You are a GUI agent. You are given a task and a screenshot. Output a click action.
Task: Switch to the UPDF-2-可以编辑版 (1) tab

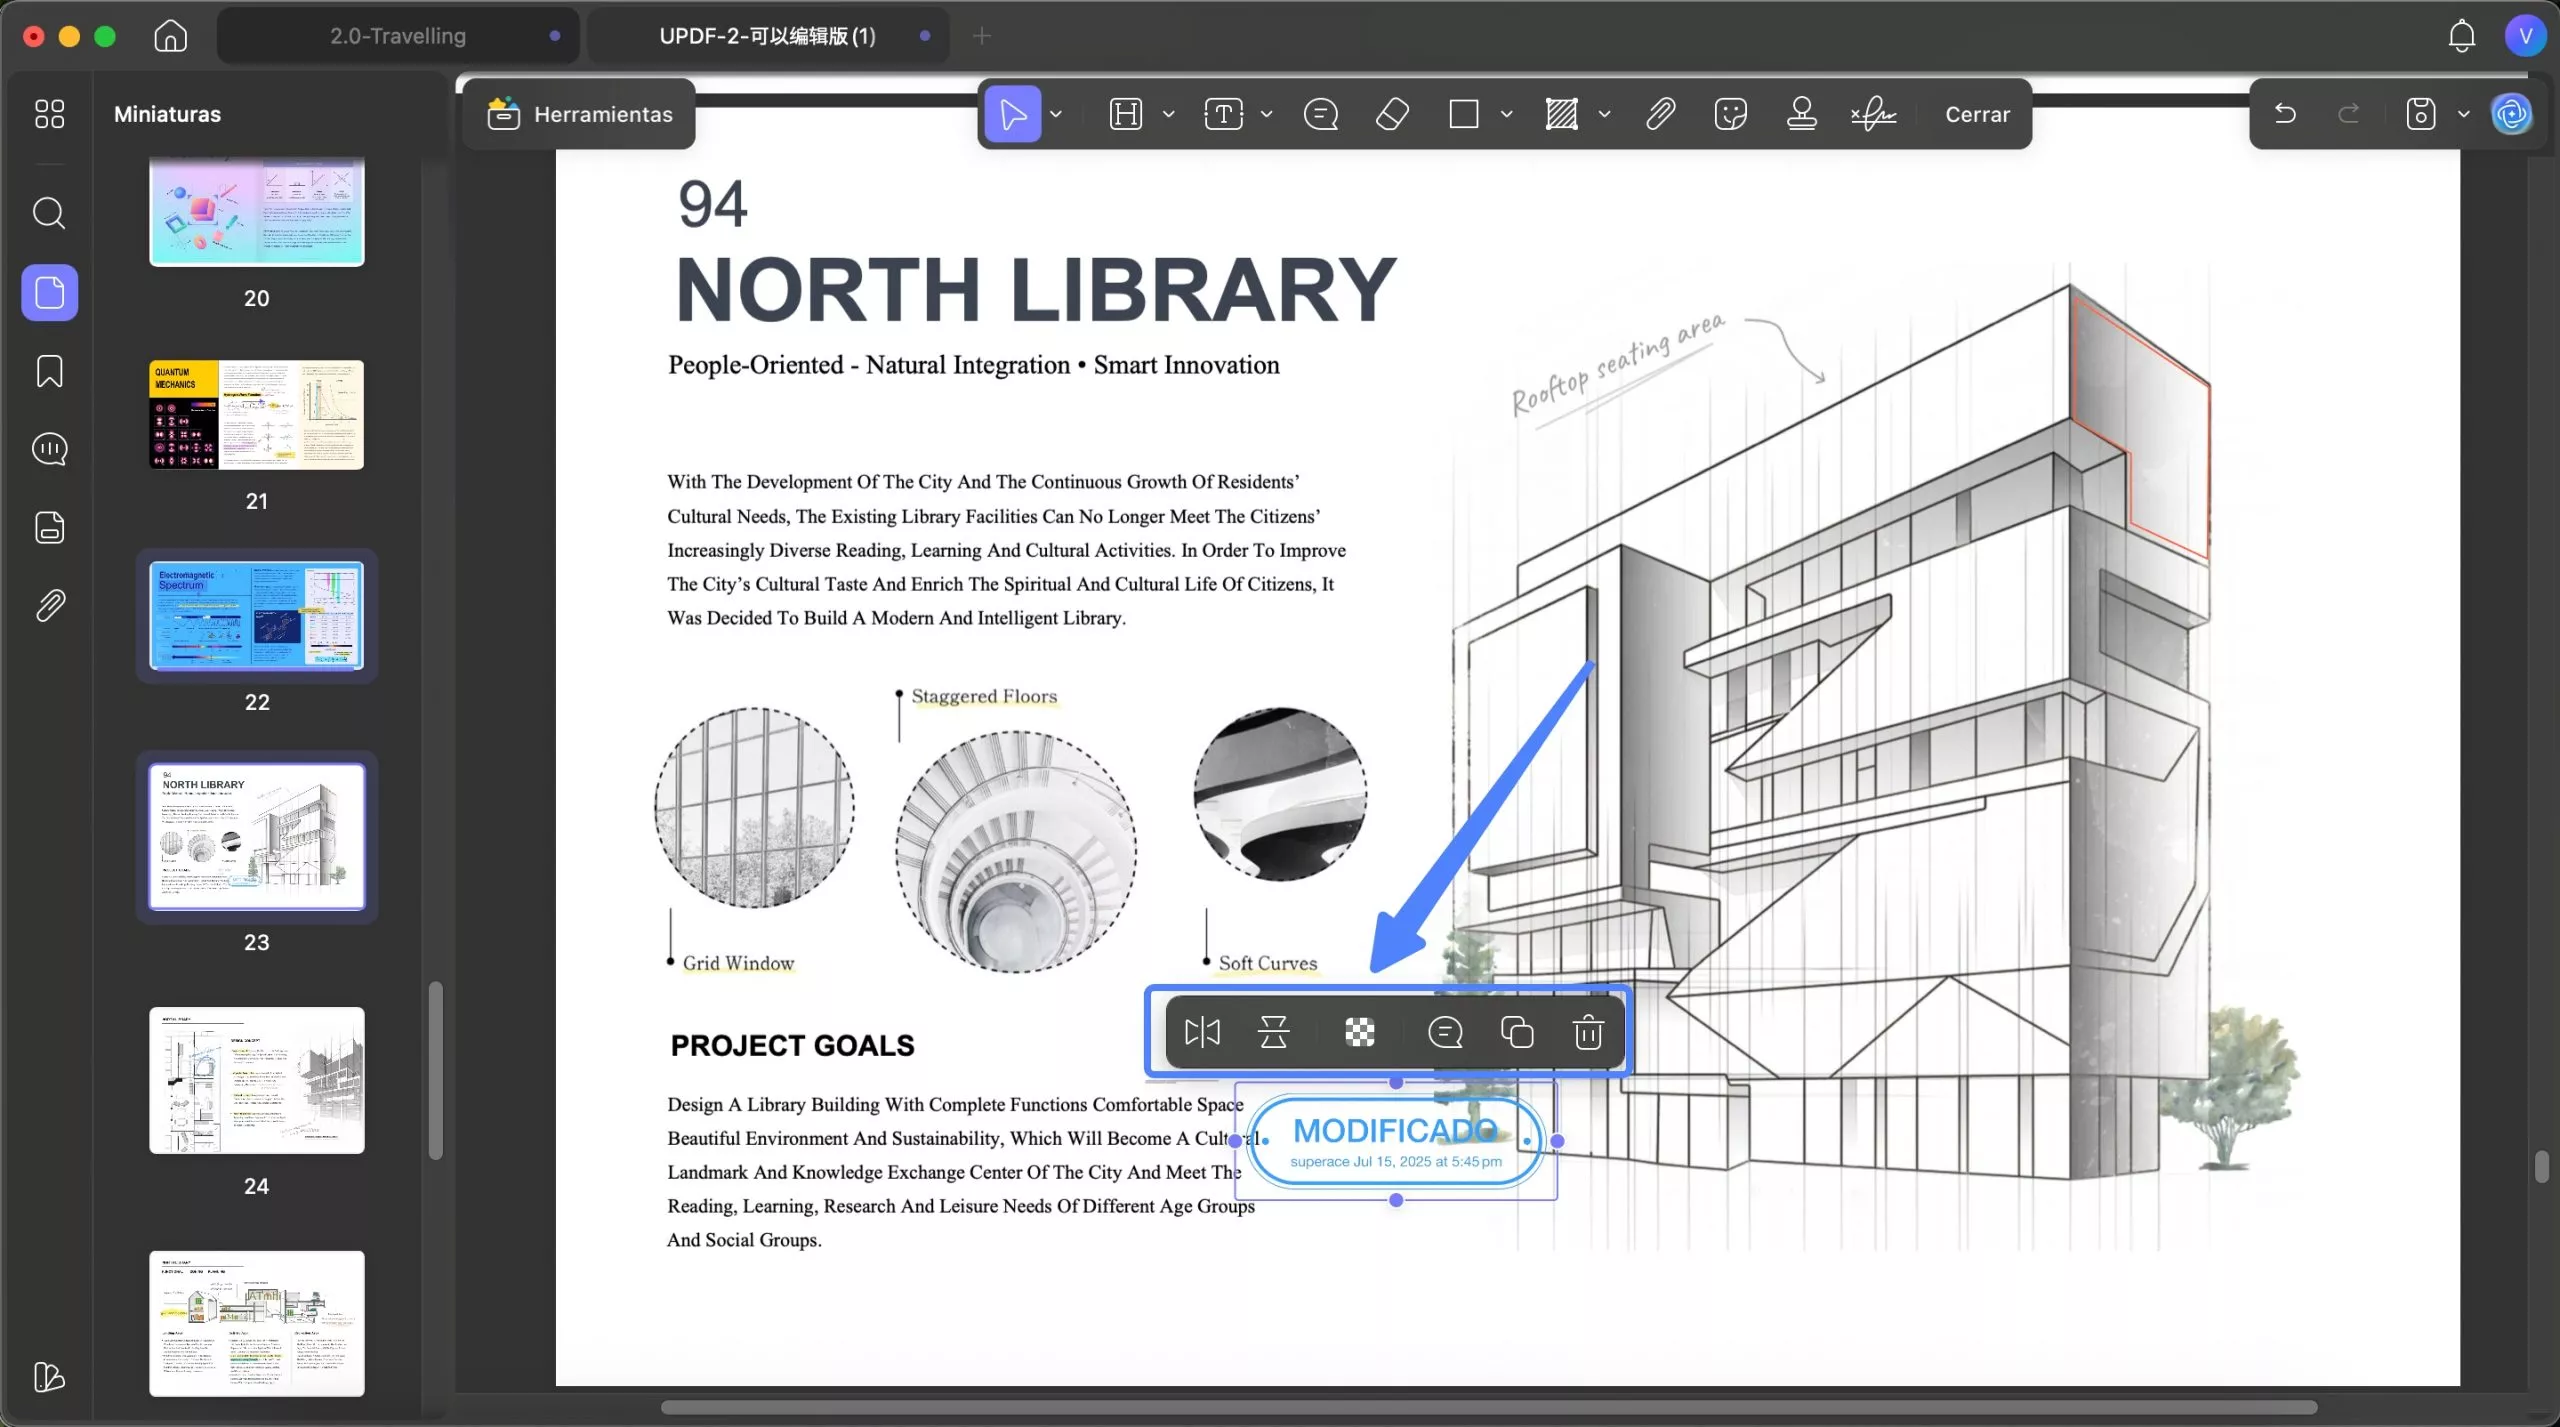(x=767, y=36)
